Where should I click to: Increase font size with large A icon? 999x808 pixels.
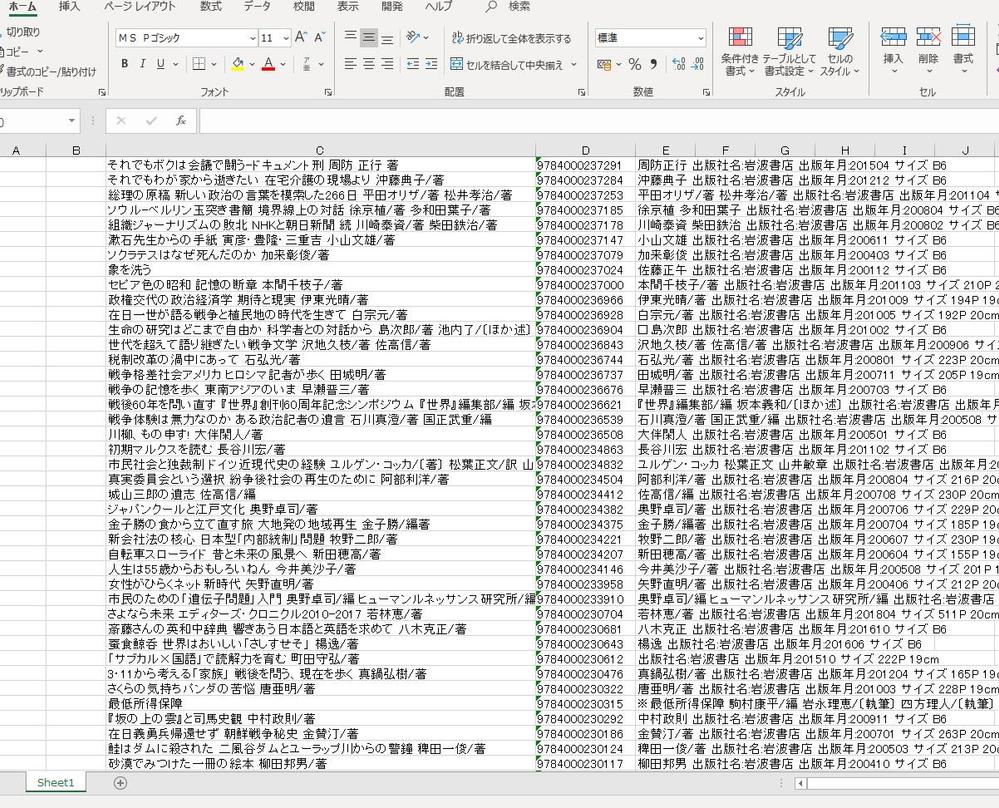301,38
